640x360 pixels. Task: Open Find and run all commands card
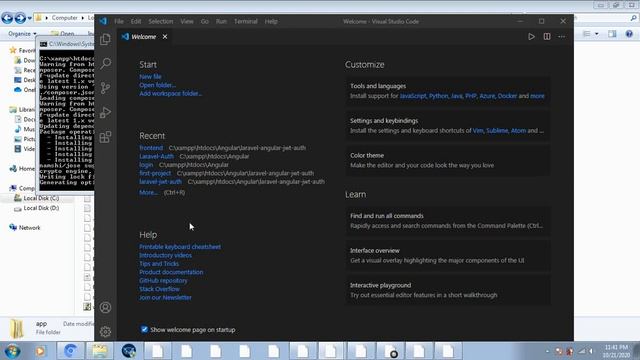coord(447,221)
